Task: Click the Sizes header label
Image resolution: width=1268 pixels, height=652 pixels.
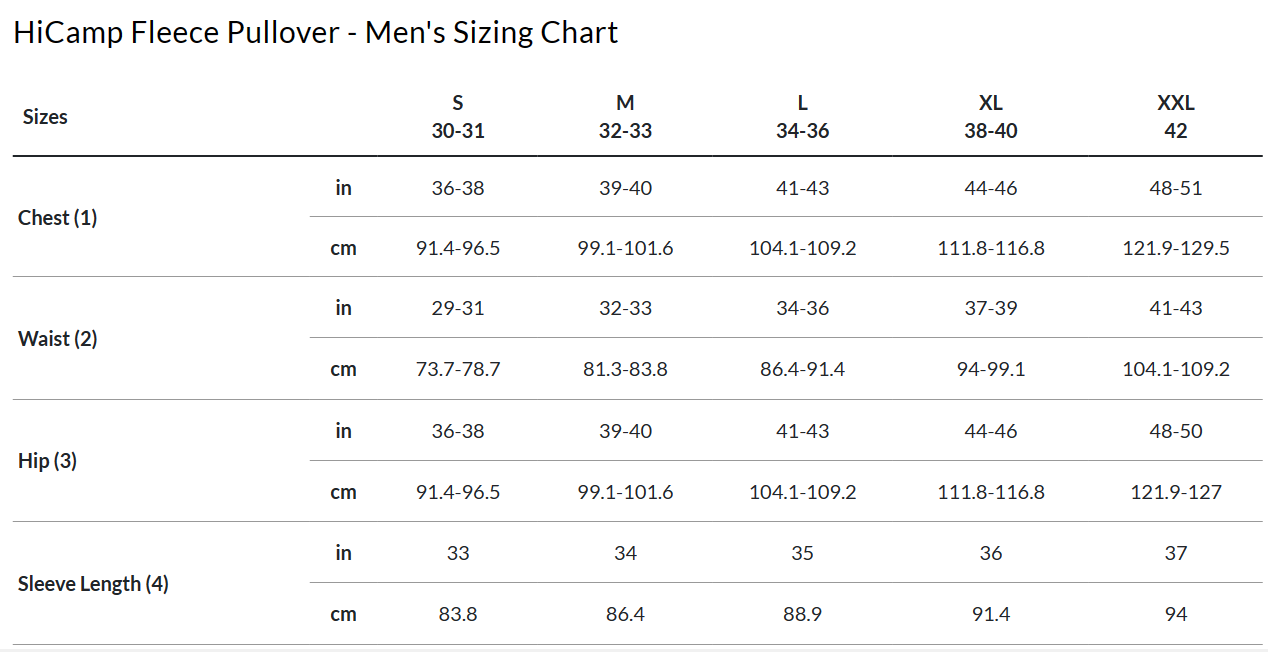Action: [x=45, y=117]
